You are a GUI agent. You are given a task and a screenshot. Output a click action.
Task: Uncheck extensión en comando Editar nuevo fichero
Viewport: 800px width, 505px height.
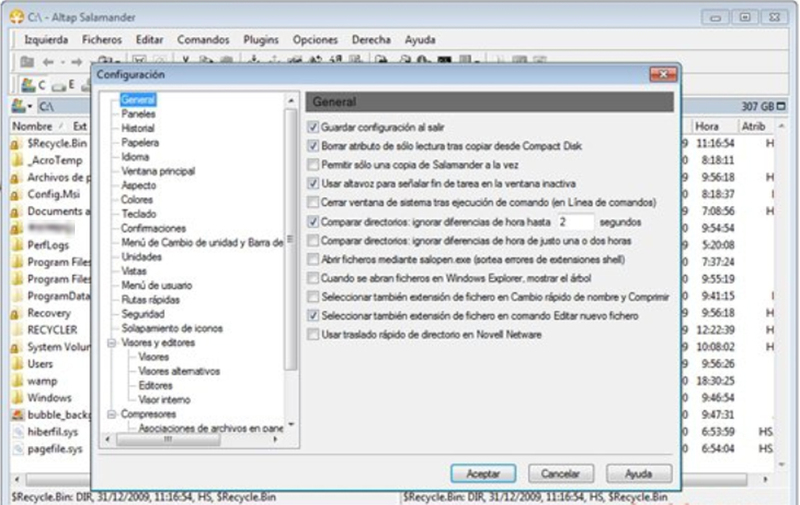point(313,316)
